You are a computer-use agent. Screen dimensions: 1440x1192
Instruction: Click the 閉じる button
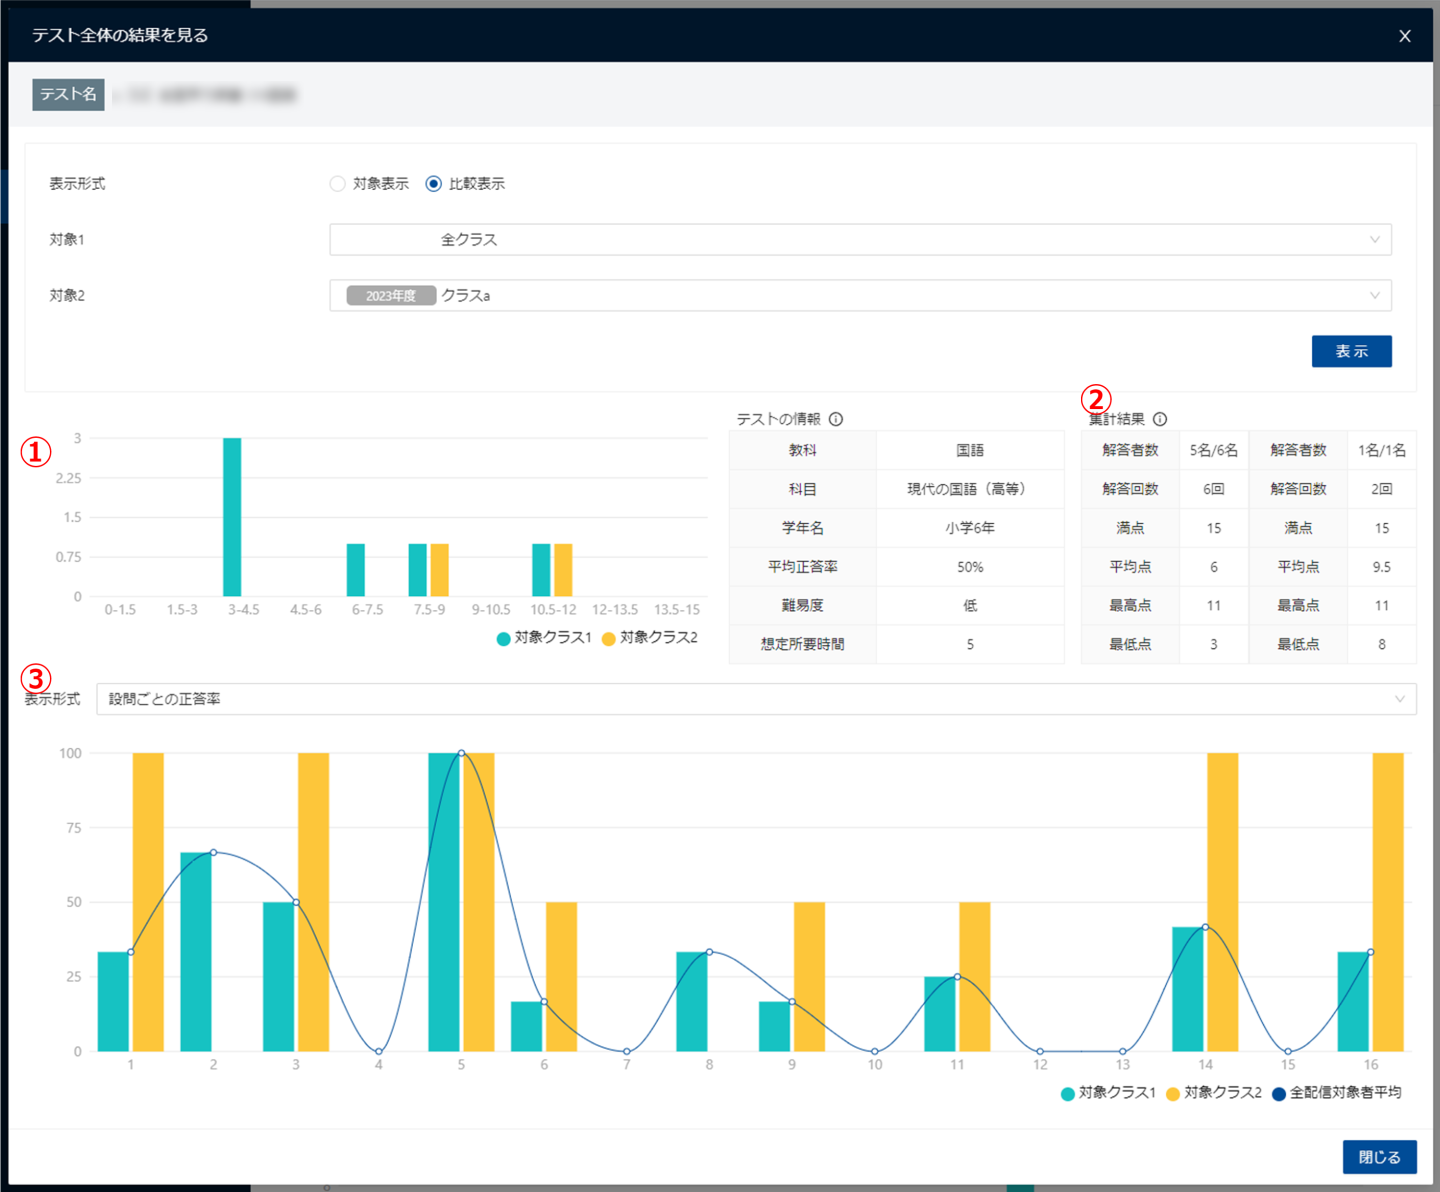coord(1379,1157)
